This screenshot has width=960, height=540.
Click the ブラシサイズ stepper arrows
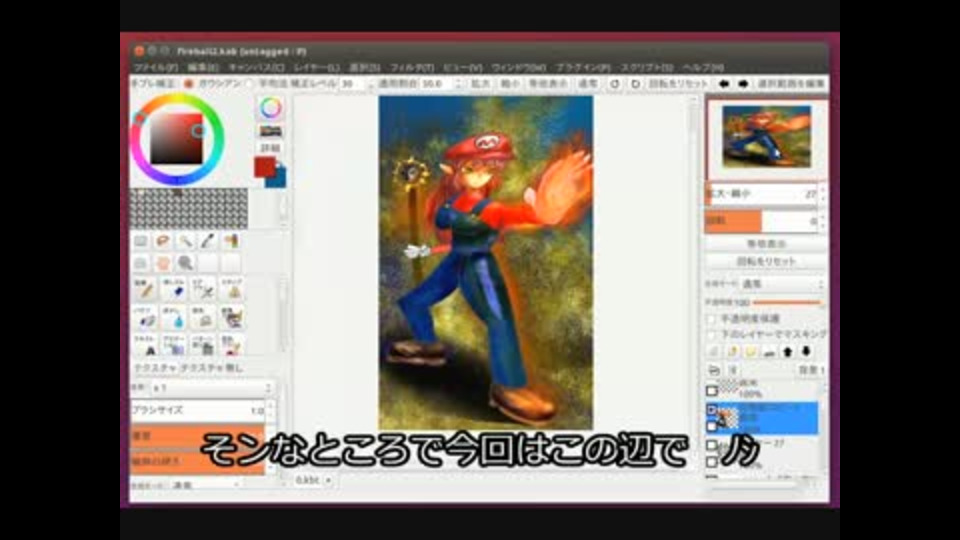[270, 411]
